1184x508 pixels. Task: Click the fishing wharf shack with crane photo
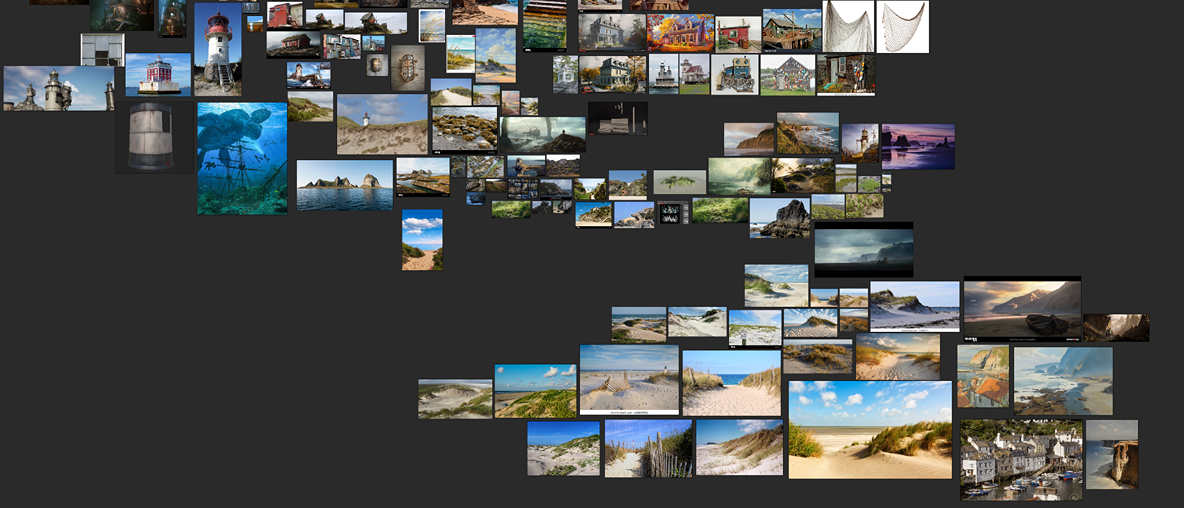[x=791, y=29]
